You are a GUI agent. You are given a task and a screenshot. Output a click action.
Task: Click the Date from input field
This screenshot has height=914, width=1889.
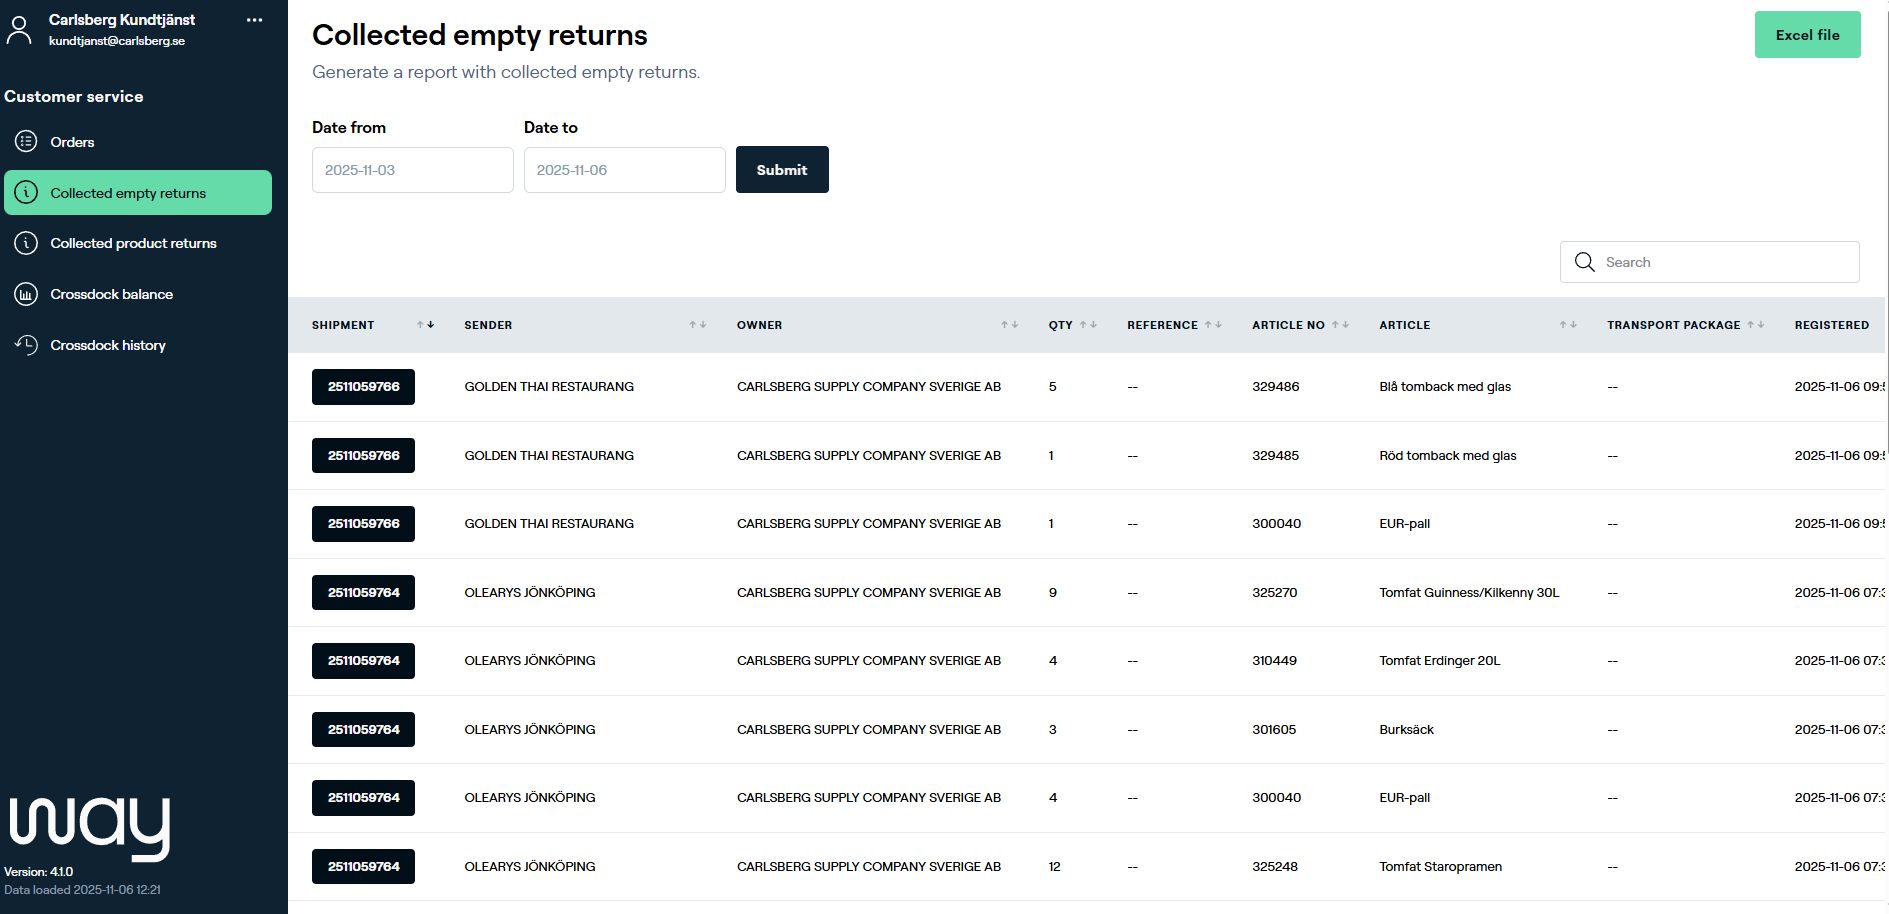click(412, 170)
